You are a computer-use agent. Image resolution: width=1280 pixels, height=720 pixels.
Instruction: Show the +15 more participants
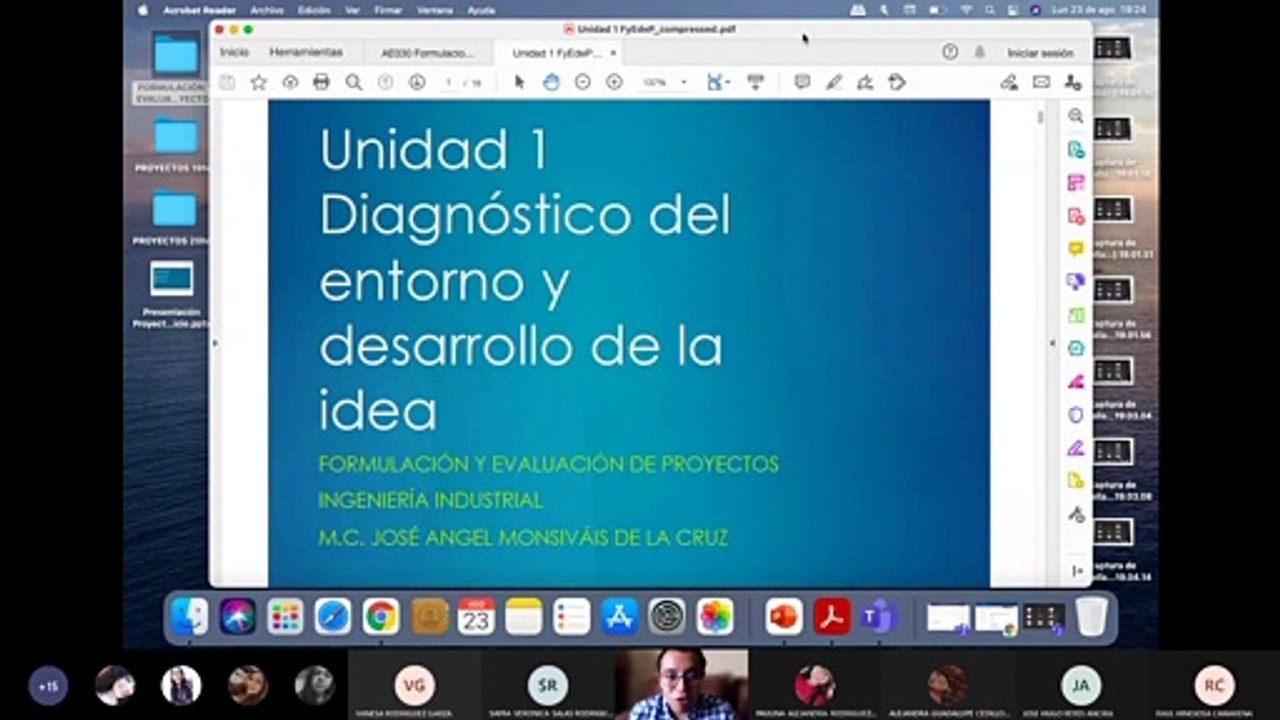[48, 686]
